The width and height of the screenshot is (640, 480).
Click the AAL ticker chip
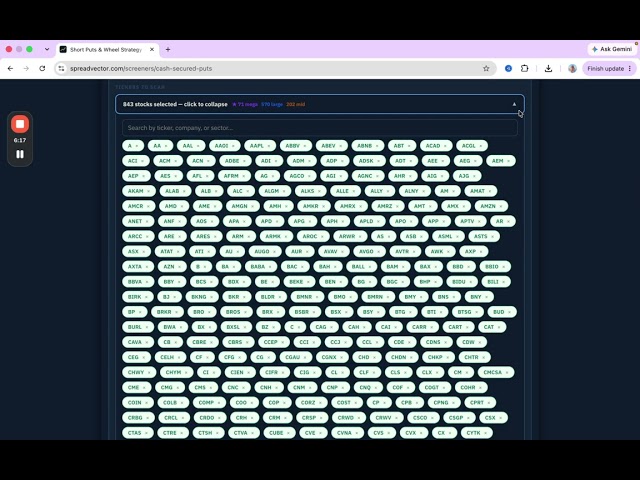coord(191,146)
